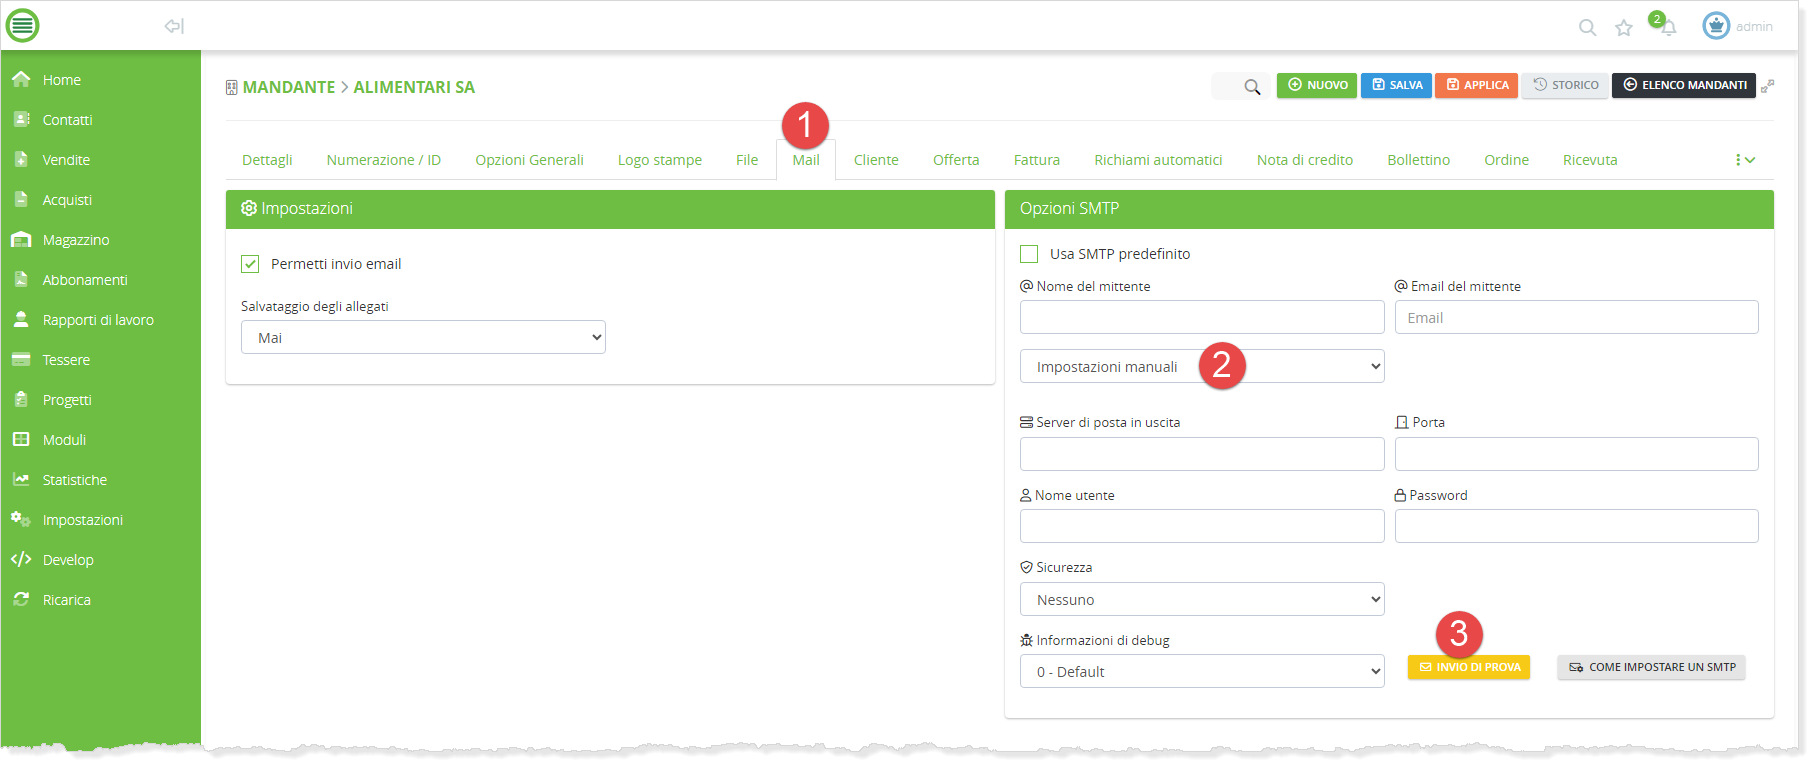This screenshot has height=767, width=1814.
Task: Open Informazioni di debug dropdown
Action: [1201, 672]
